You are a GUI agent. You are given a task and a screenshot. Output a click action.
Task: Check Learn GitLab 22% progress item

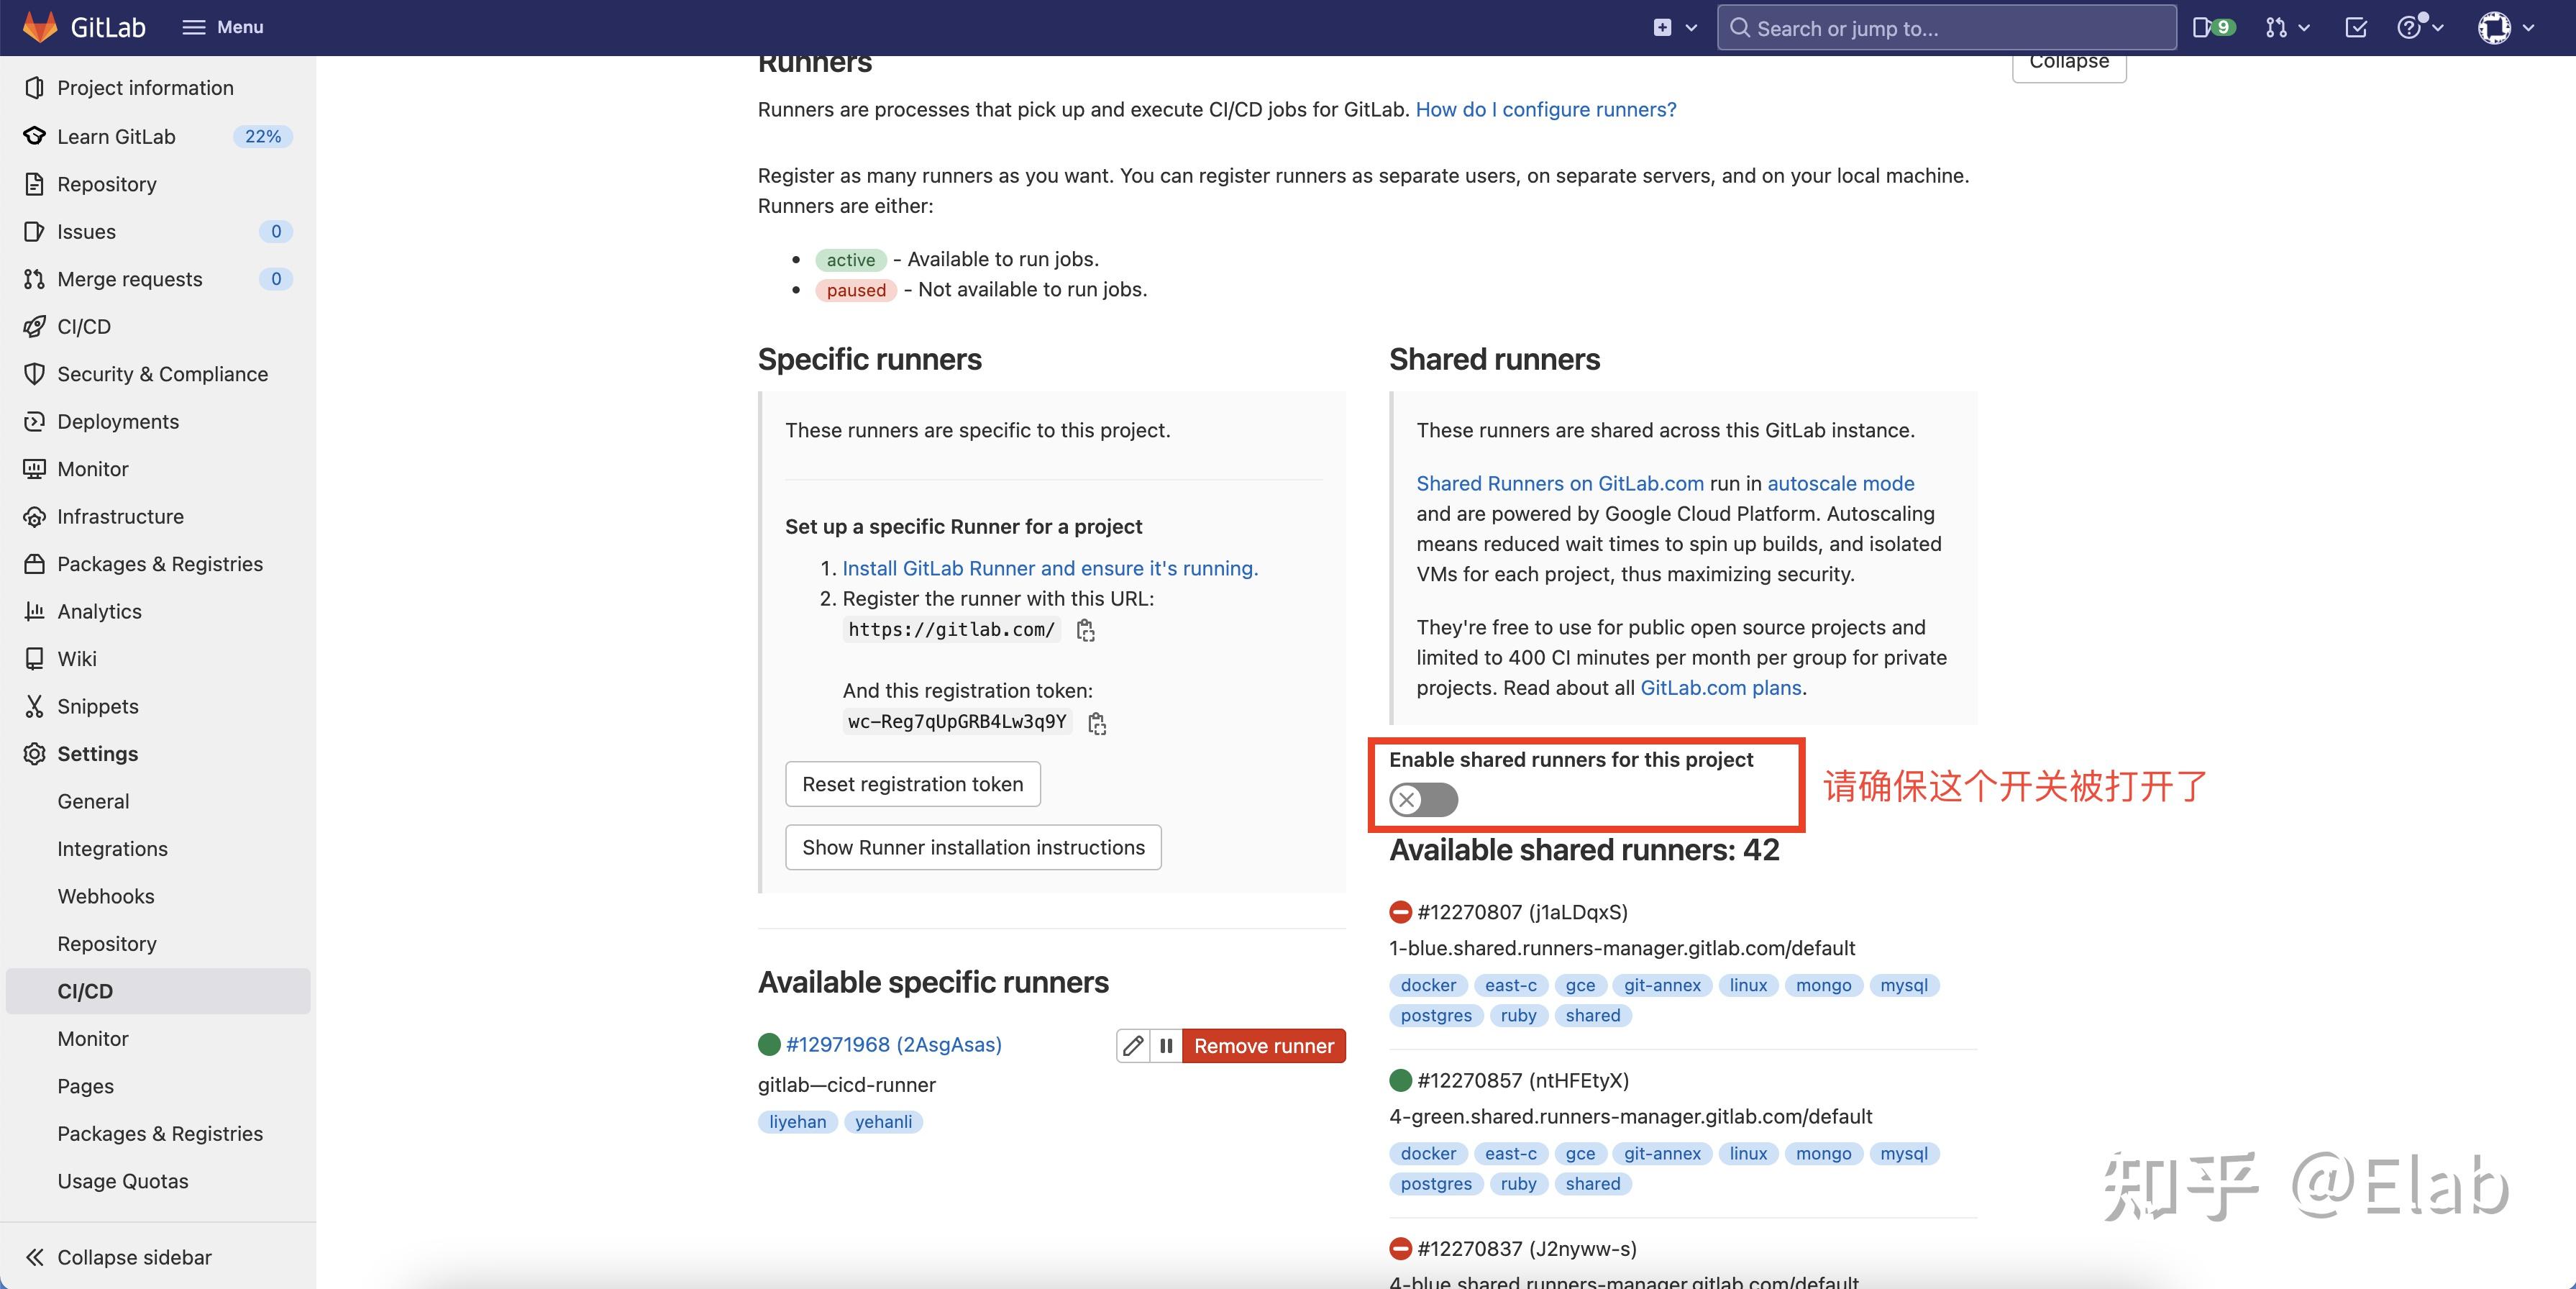(117, 136)
